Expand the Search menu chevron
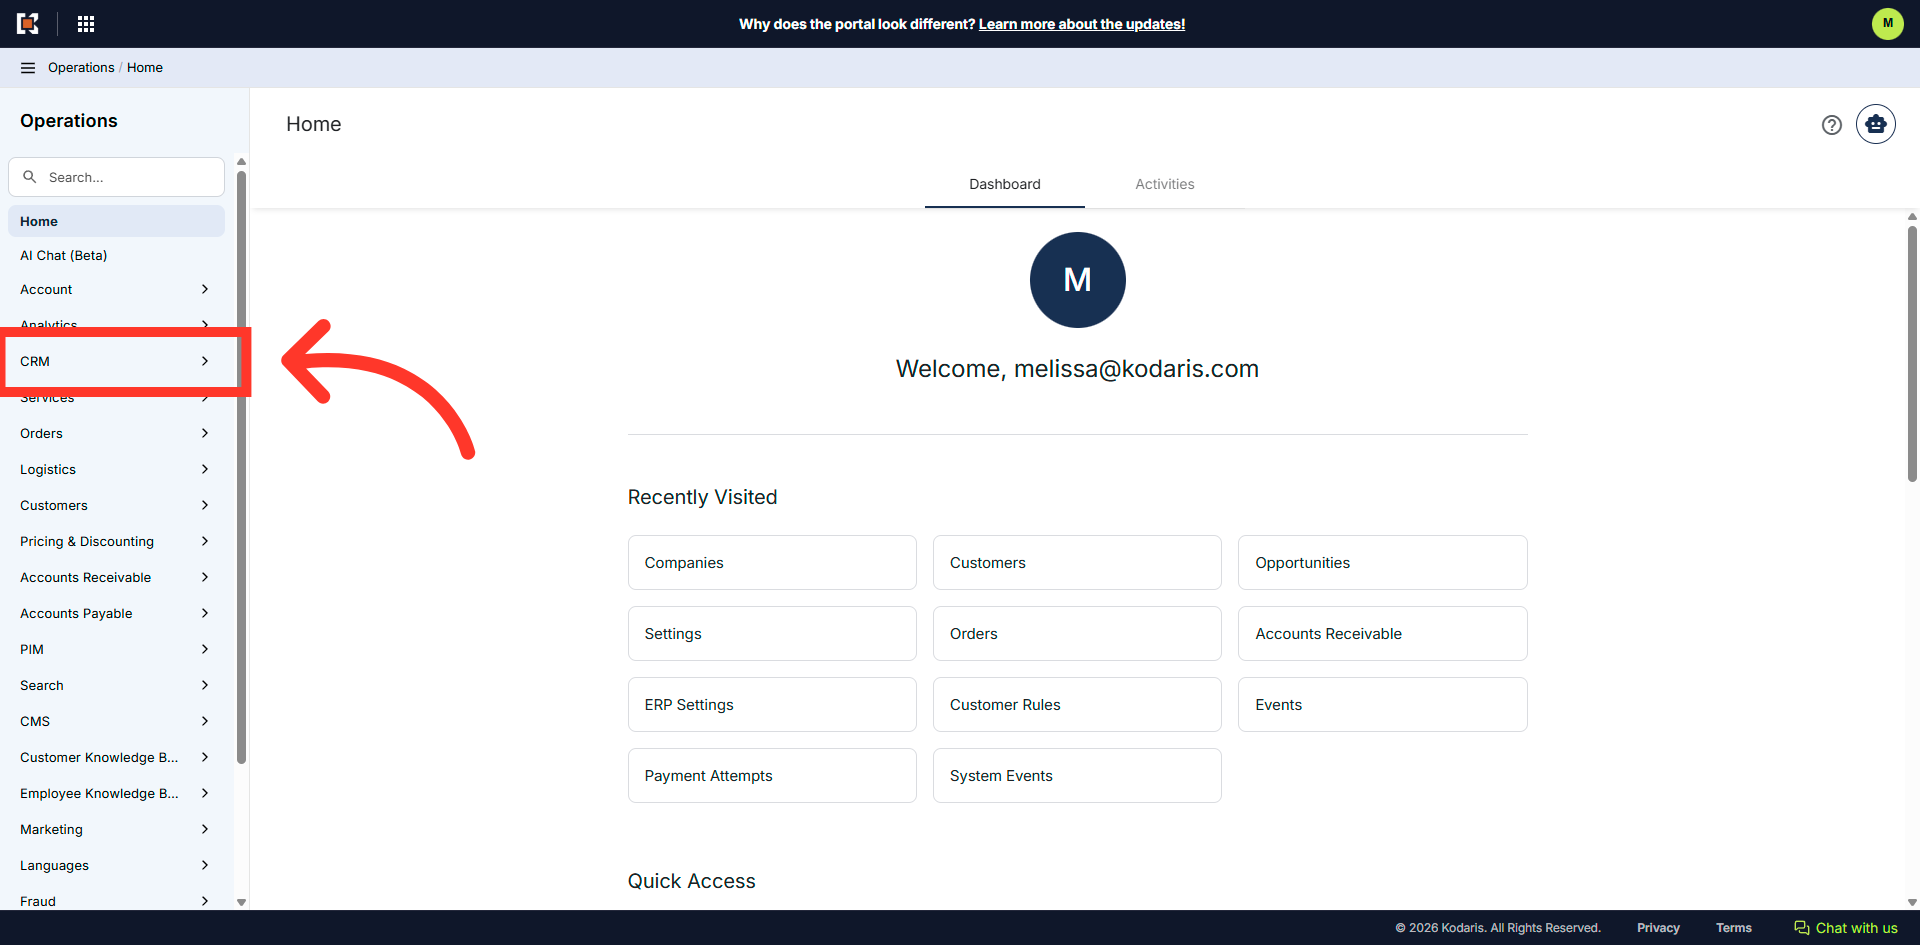Viewport: 1920px width, 945px height. click(x=205, y=685)
